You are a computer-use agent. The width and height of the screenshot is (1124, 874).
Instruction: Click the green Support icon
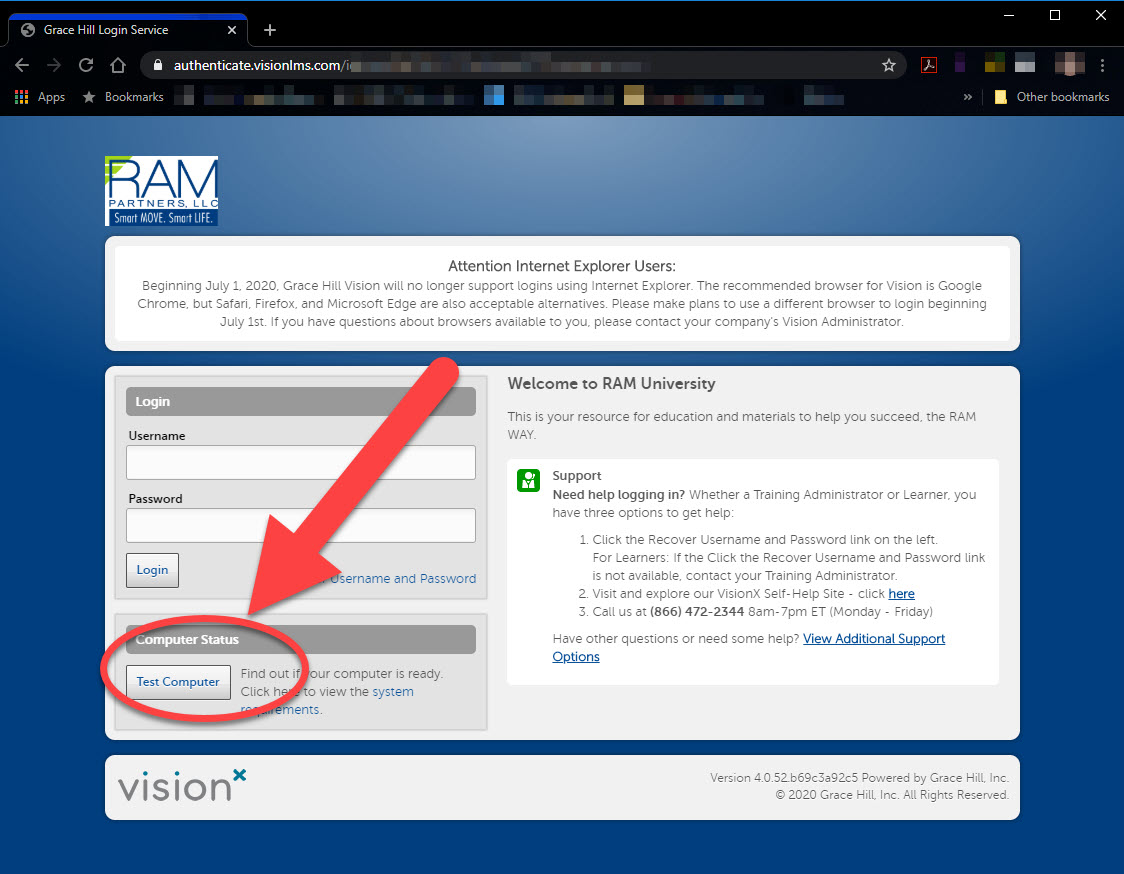click(528, 480)
